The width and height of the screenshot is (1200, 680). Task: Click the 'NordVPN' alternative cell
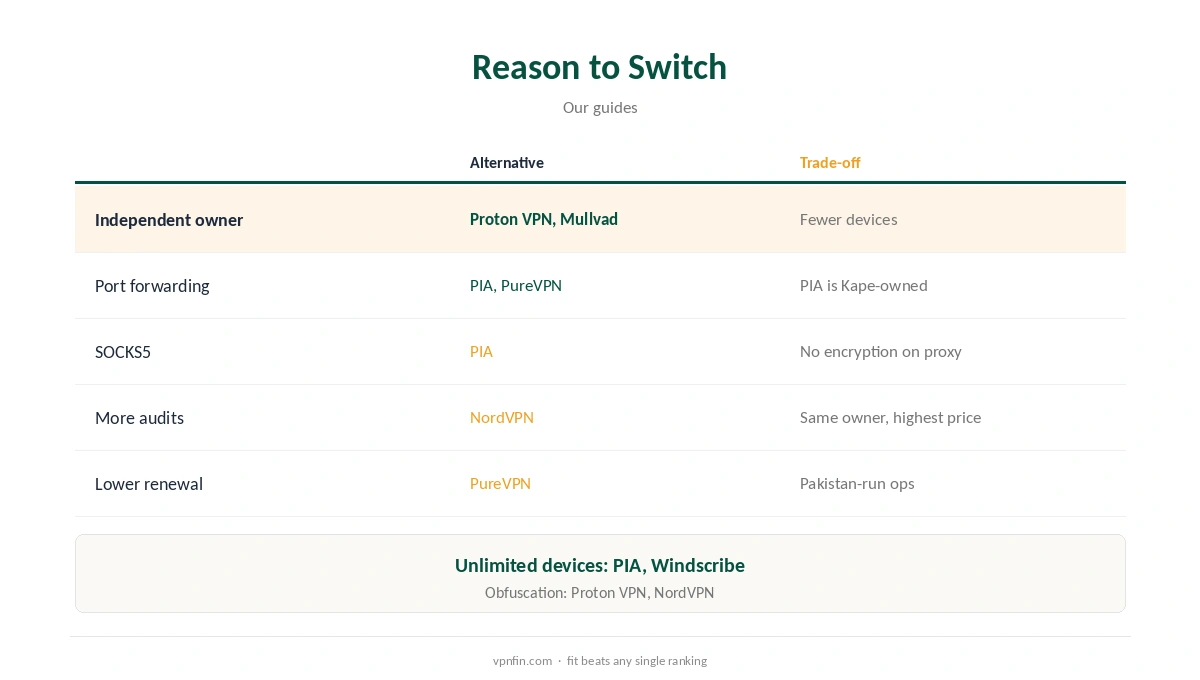(x=502, y=418)
